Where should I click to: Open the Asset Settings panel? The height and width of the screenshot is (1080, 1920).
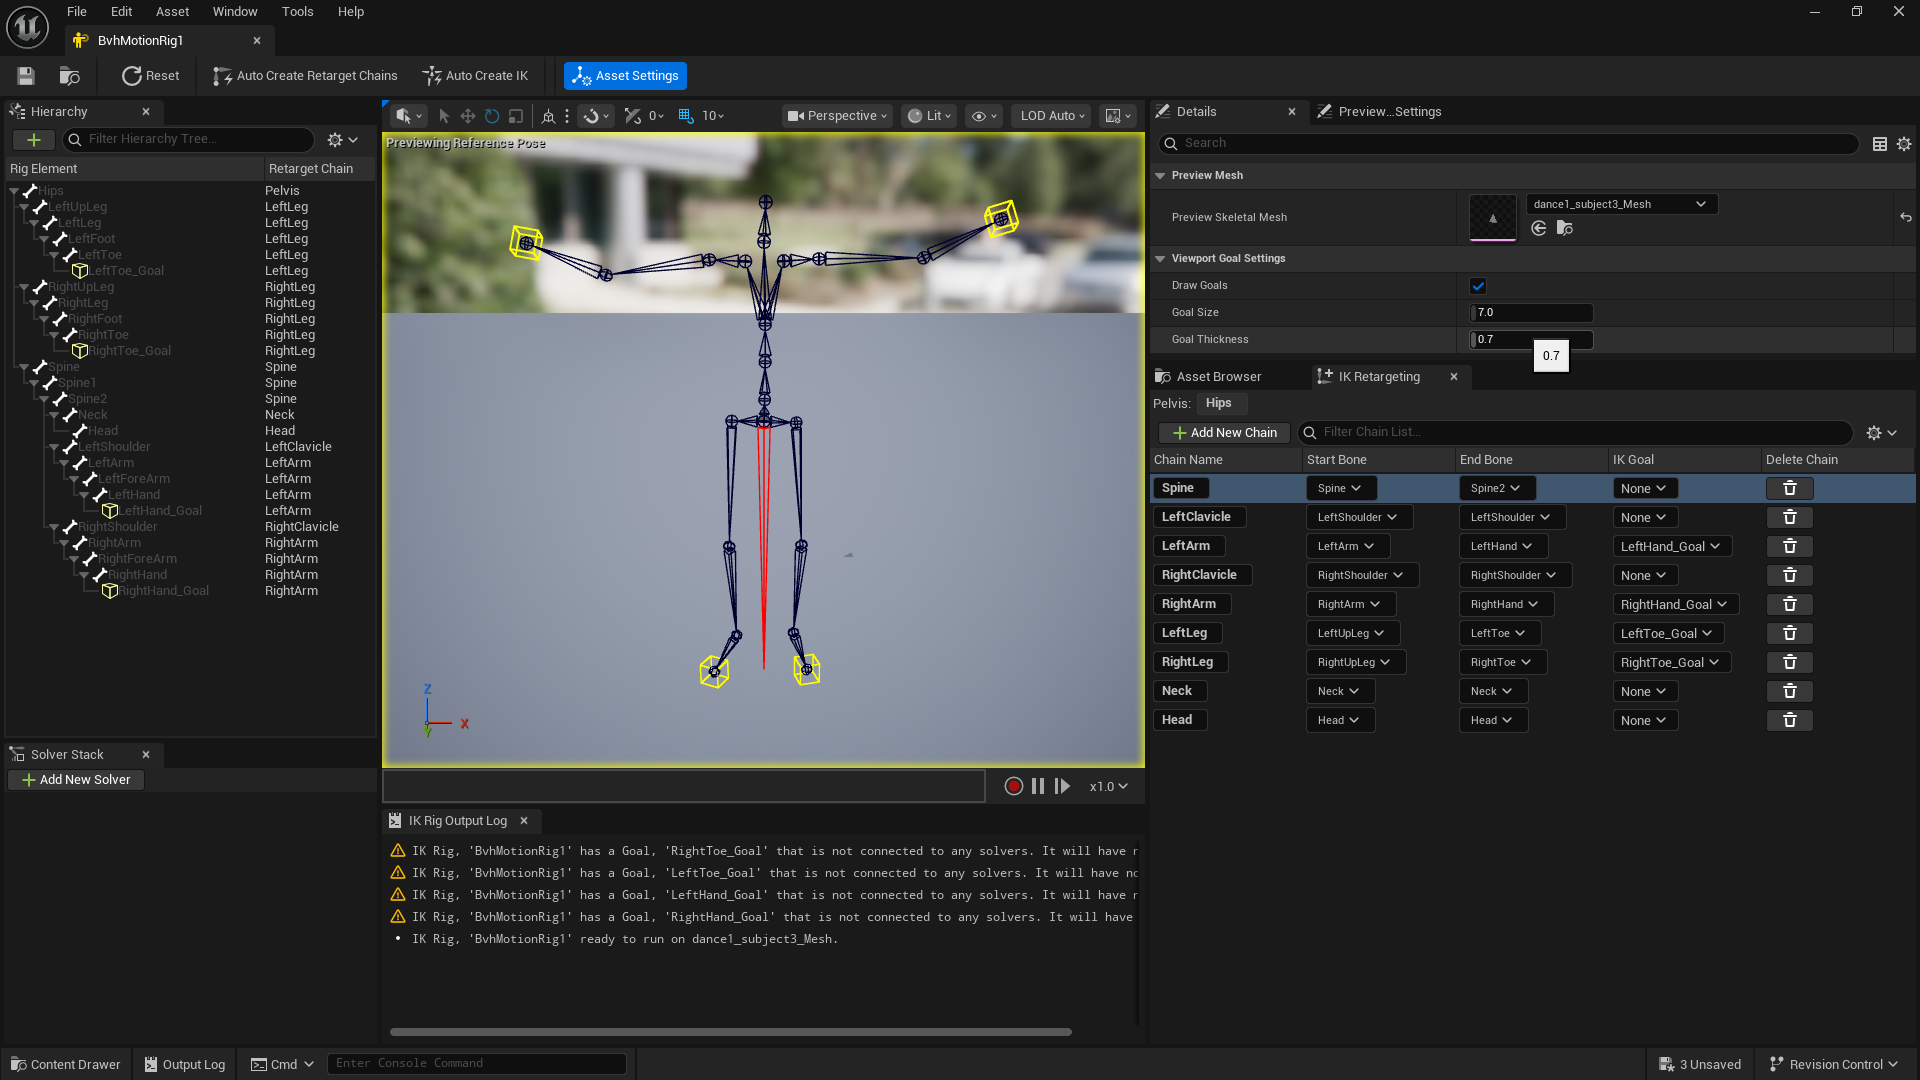(x=624, y=75)
